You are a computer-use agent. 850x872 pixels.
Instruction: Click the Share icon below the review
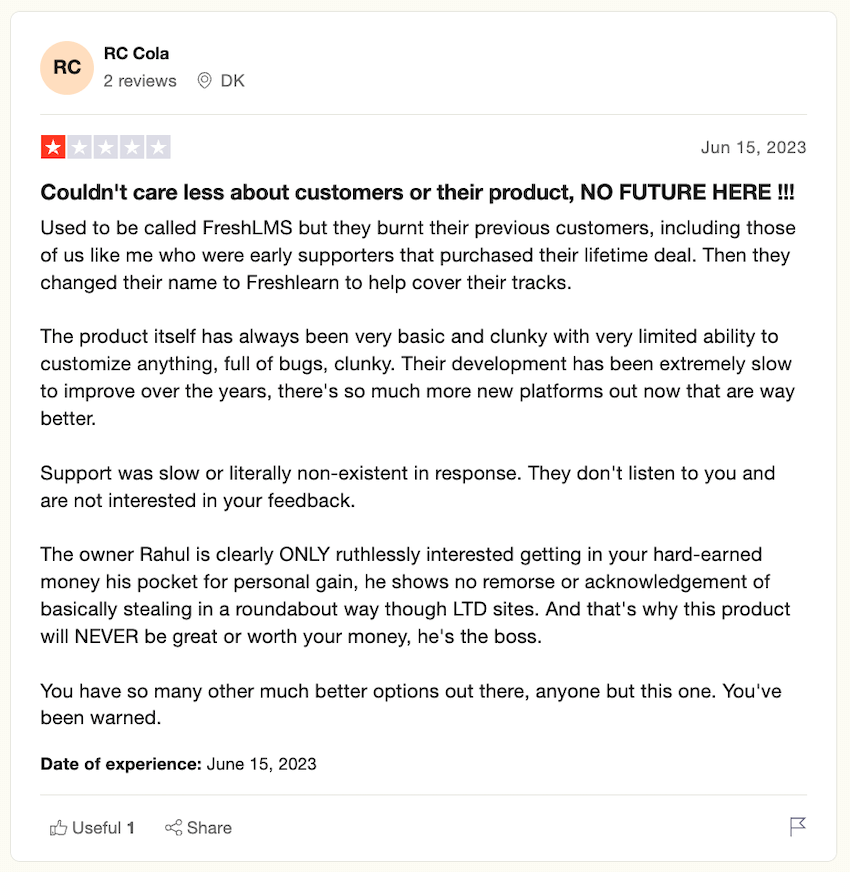pos(175,827)
